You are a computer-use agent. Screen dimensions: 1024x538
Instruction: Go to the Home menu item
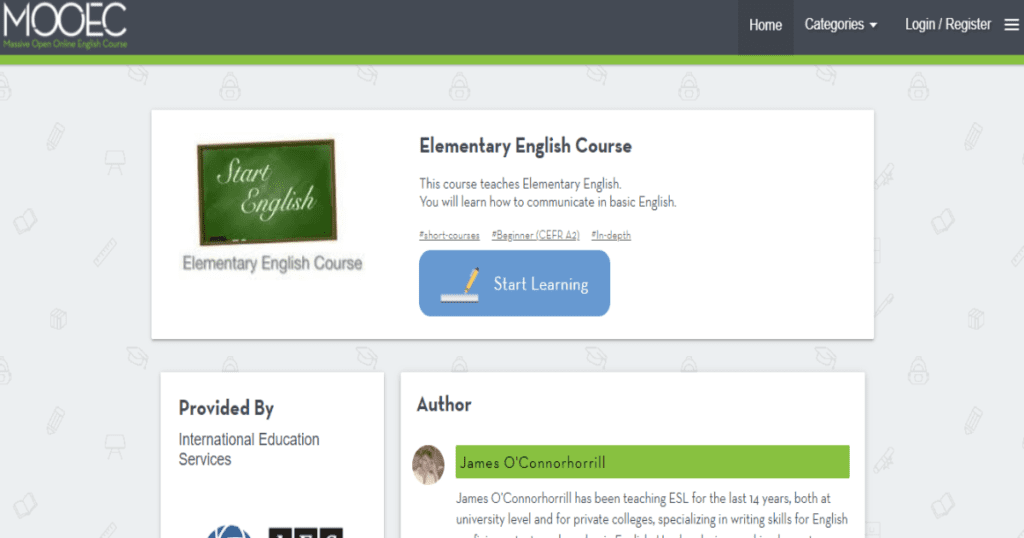(765, 25)
